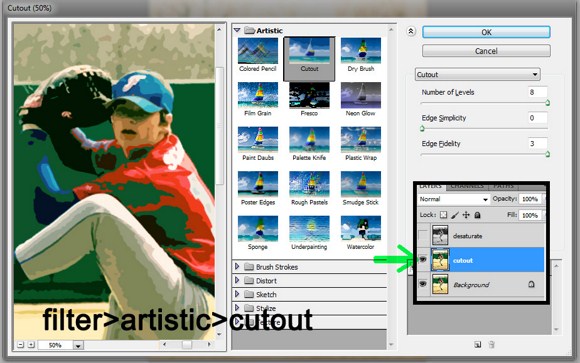Screen dimensions: 580x363
Task: Switch to the Paths tab
Action: coord(503,186)
